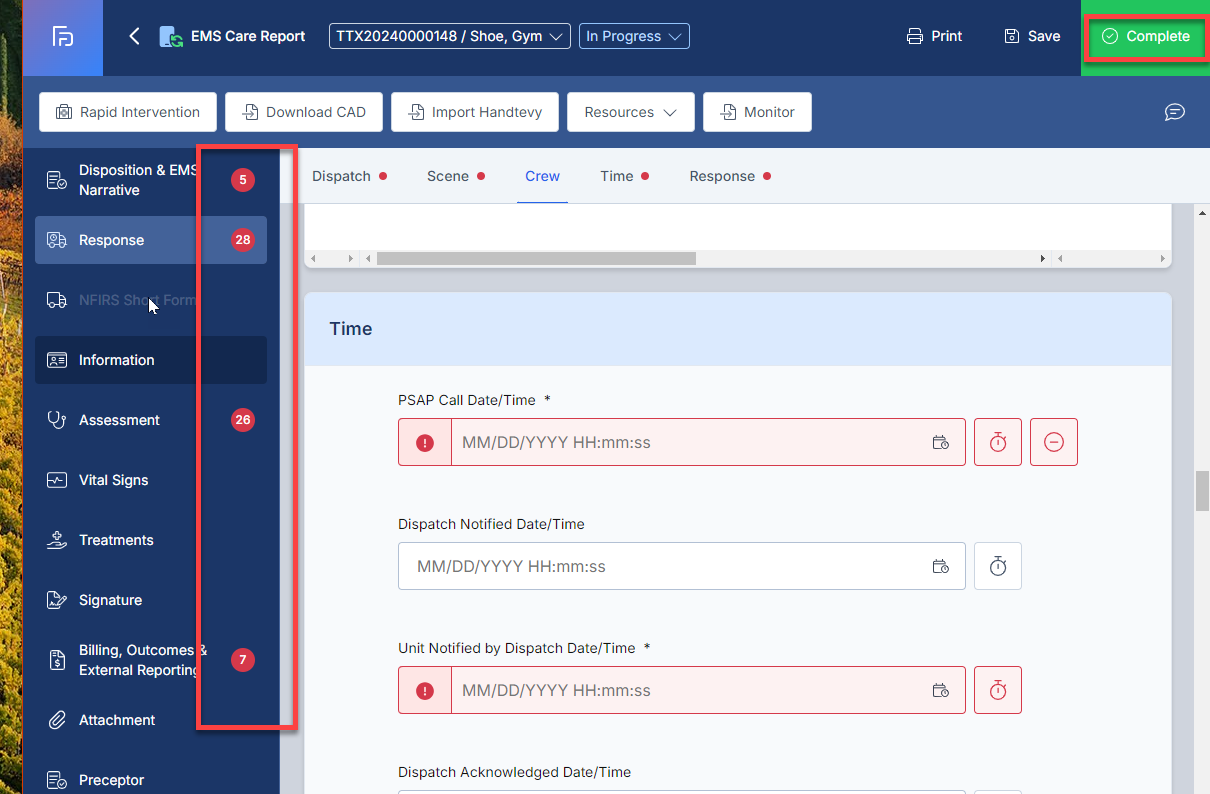The image size is (1210, 794).
Task: Click the Disposition & EMS Narrative icon
Action: point(57,180)
